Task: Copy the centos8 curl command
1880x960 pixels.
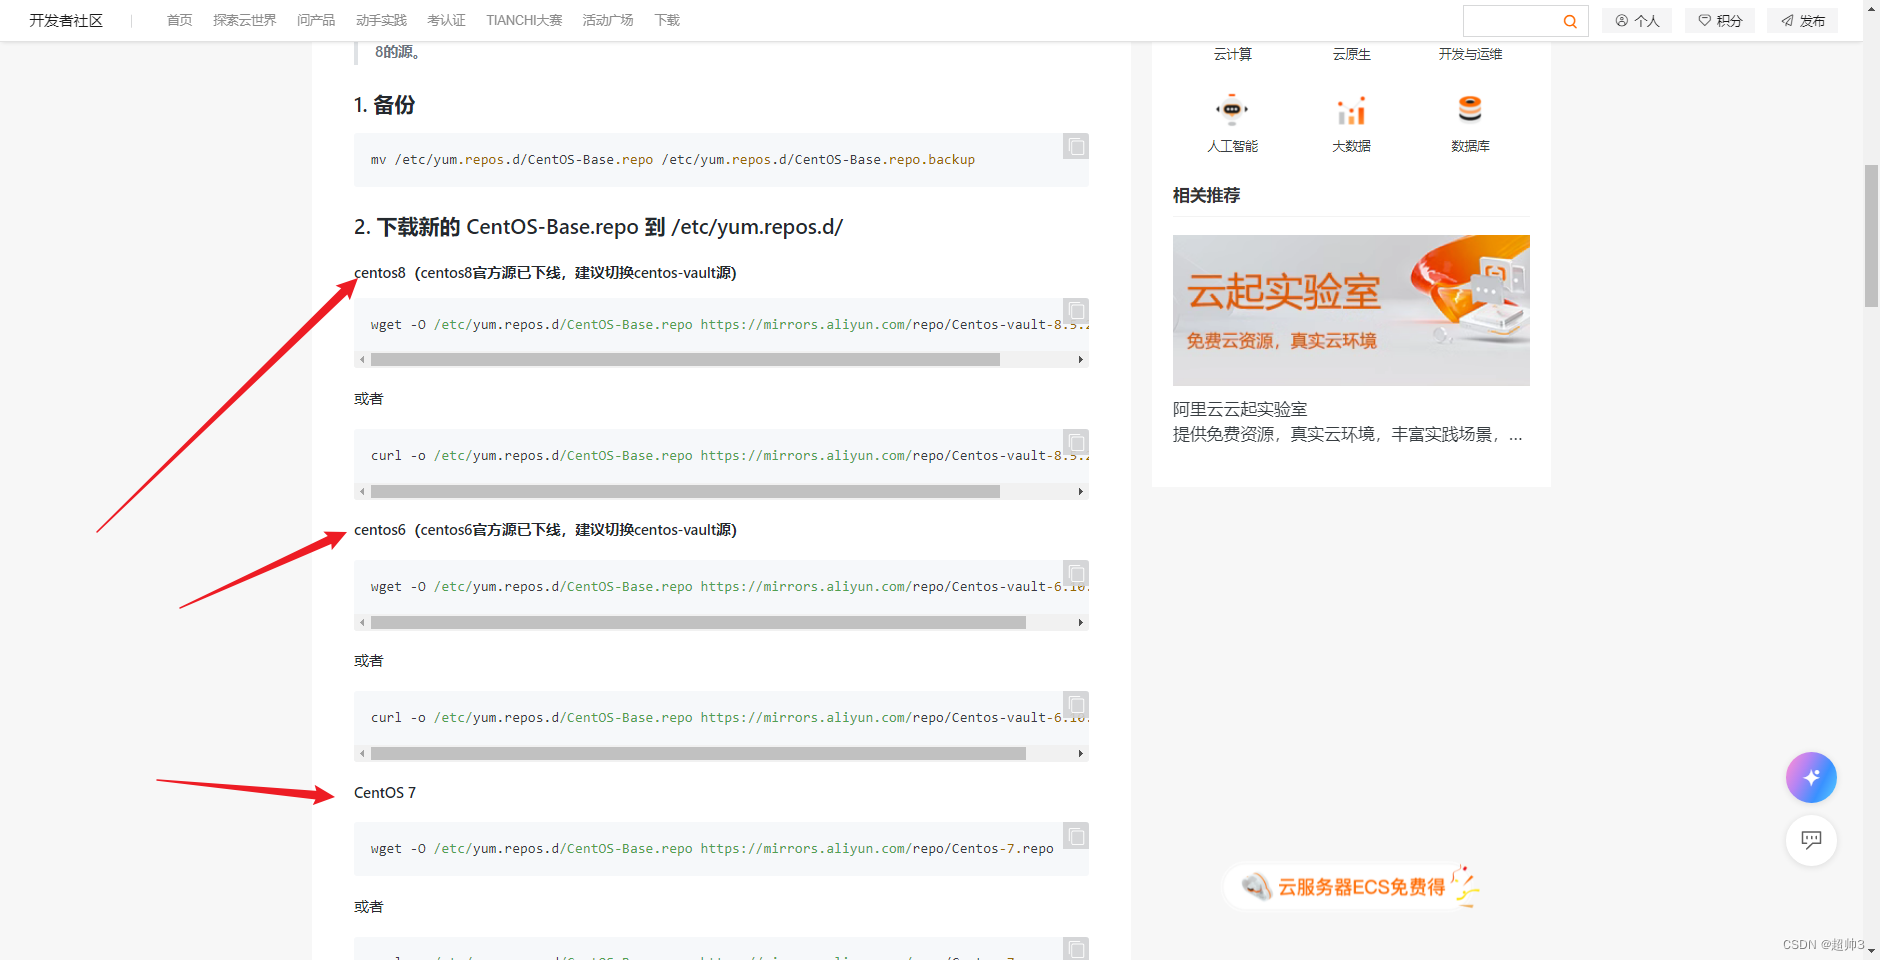Action: coord(1076,442)
